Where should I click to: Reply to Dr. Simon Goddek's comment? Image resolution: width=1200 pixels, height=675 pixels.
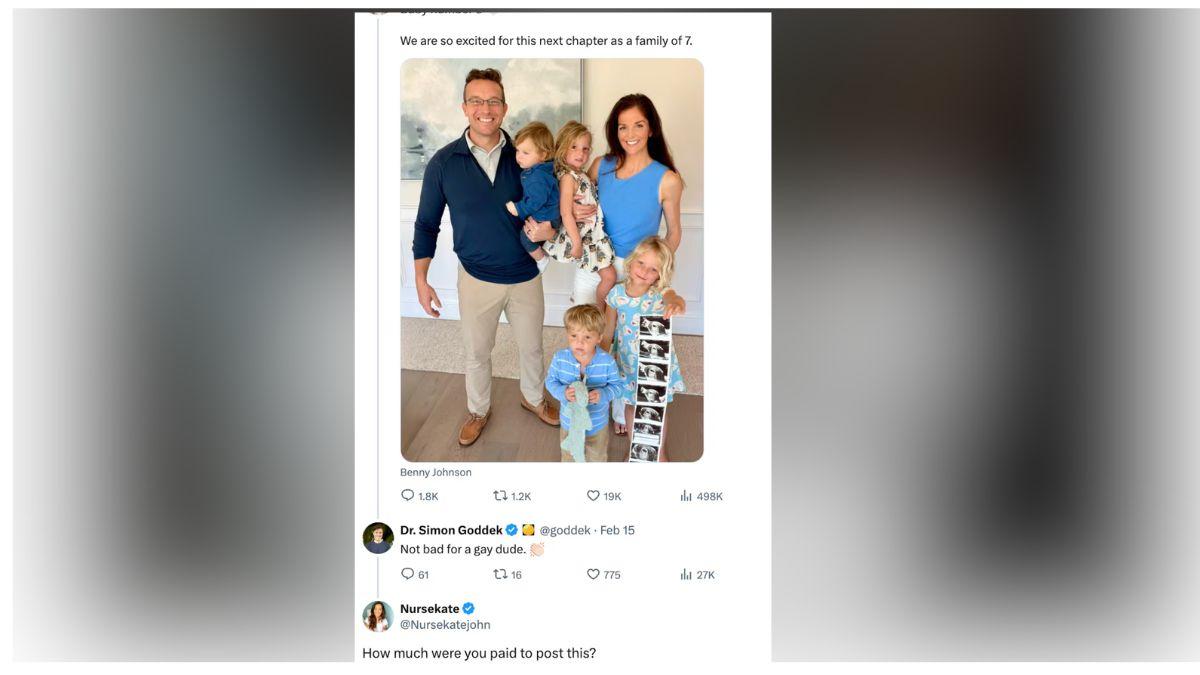click(x=407, y=574)
